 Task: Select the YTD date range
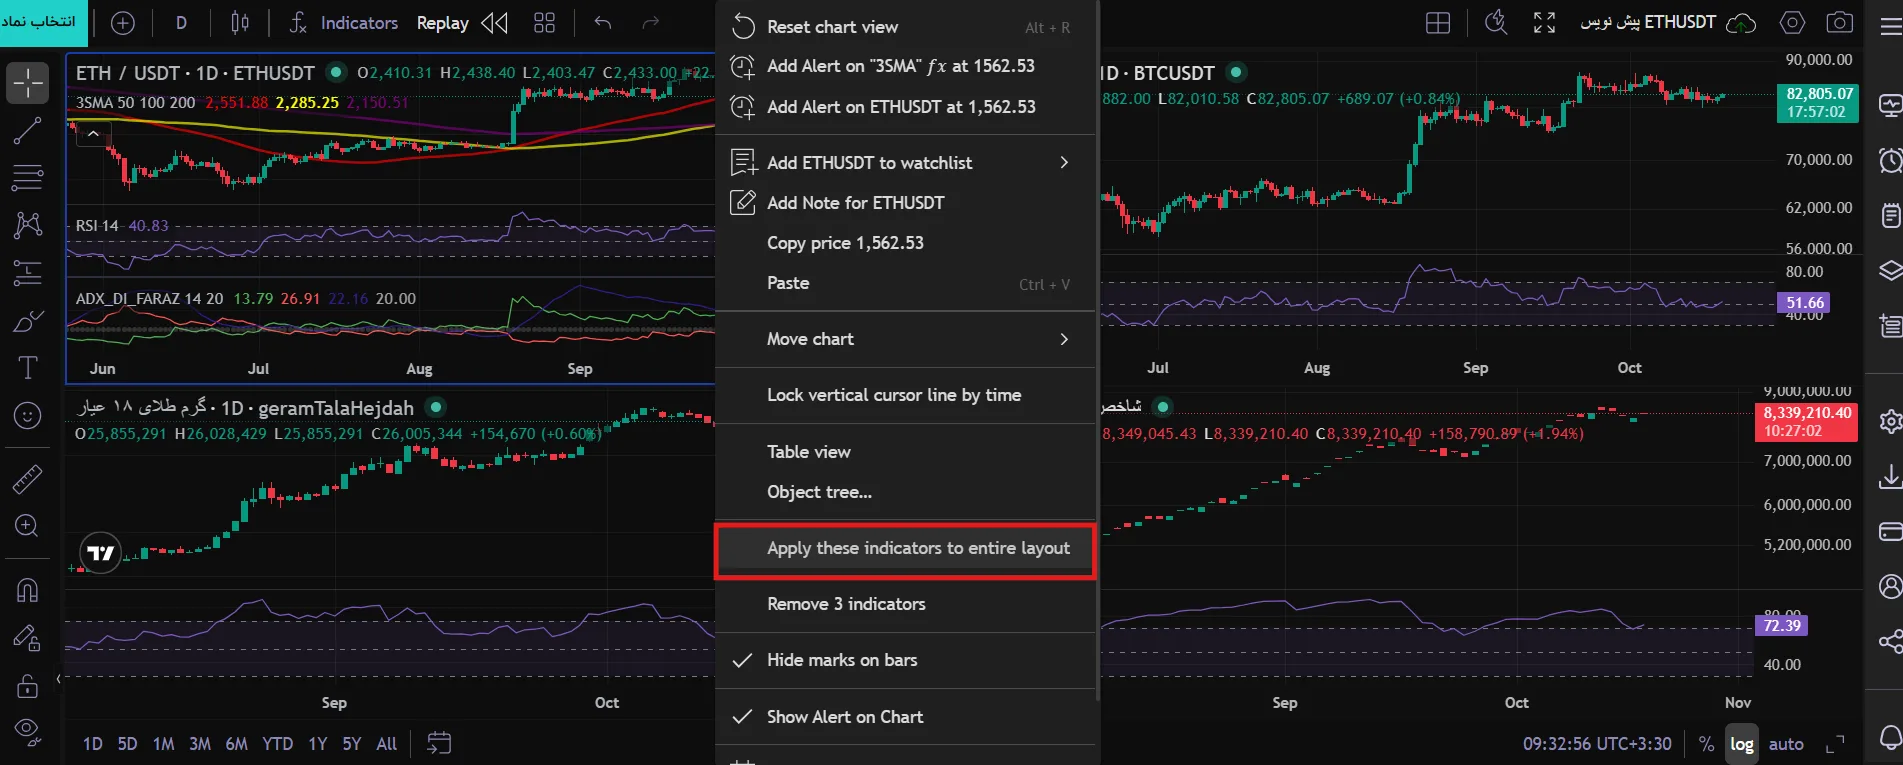tap(278, 744)
